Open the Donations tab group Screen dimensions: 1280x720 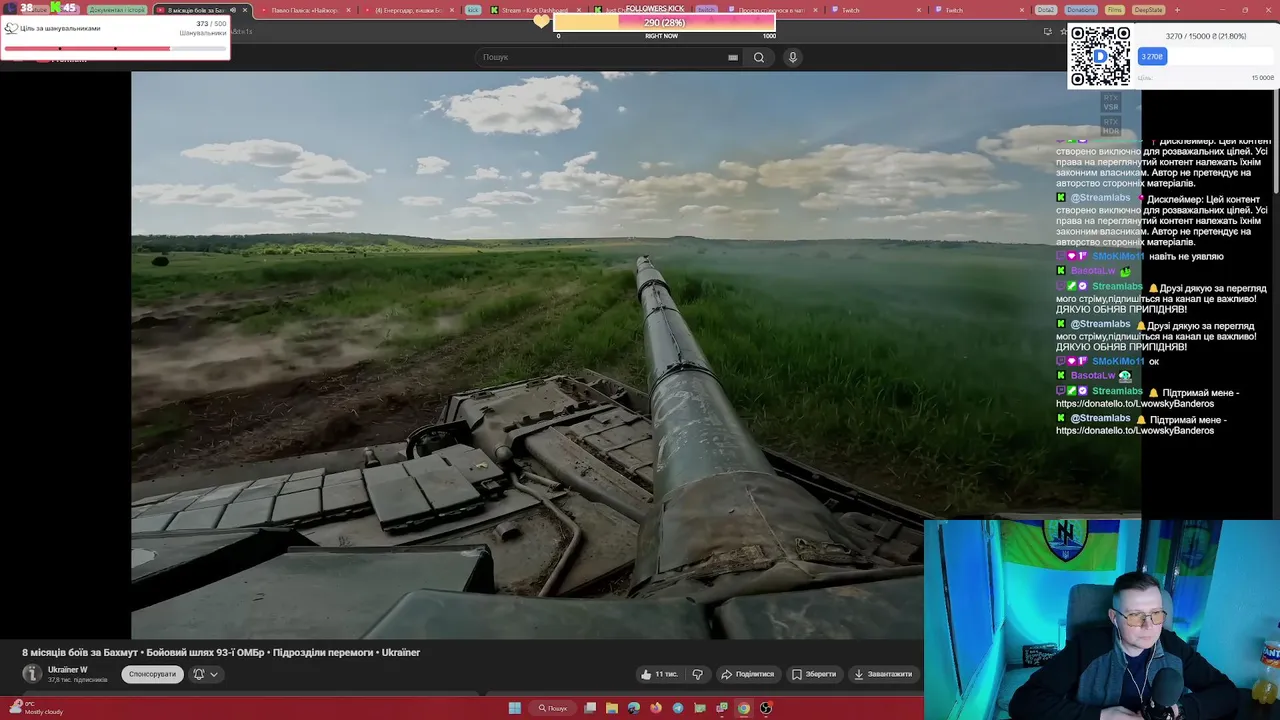tap(1080, 10)
